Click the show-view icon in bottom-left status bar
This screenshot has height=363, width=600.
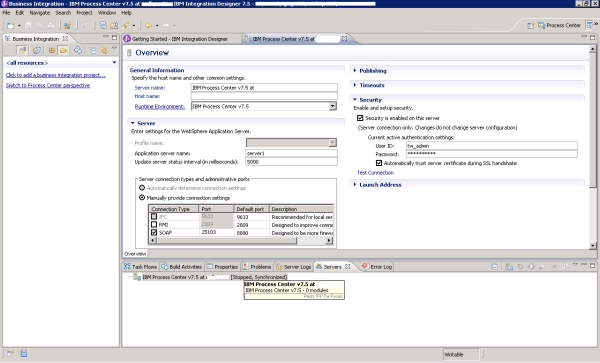pyautogui.click(x=10, y=353)
